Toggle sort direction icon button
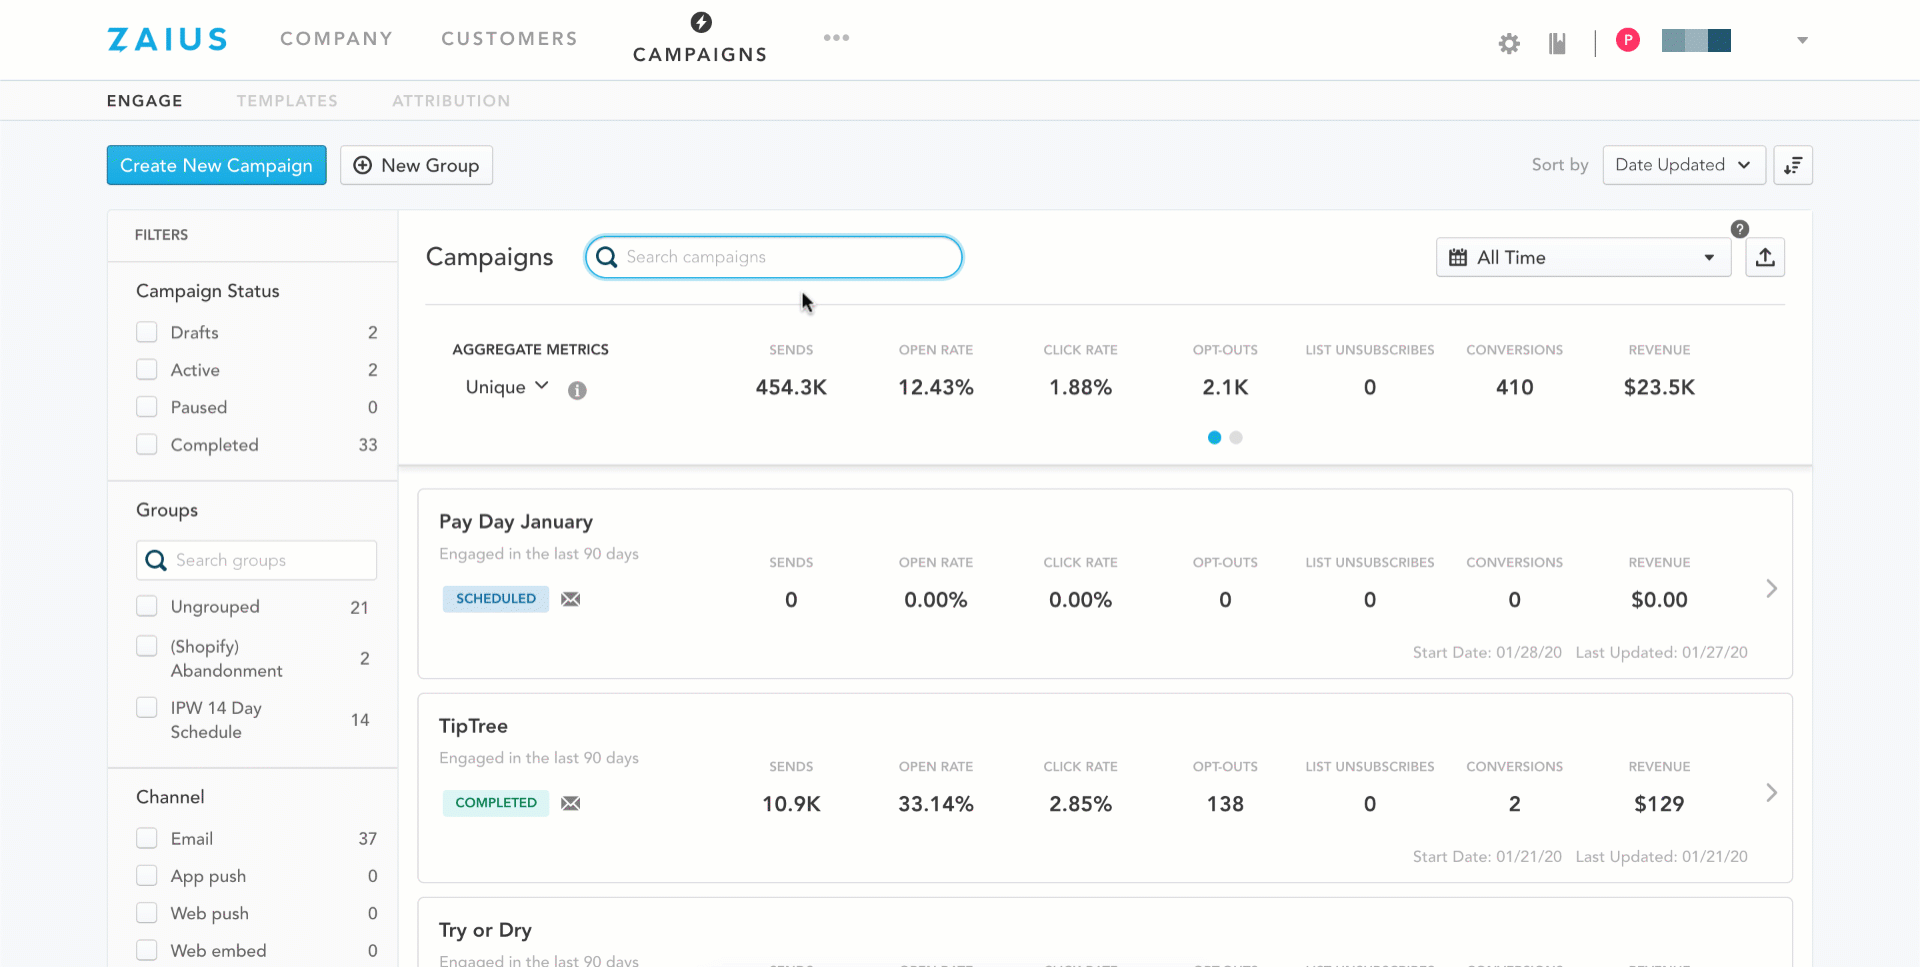This screenshot has width=1920, height=967. point(1793,165)
